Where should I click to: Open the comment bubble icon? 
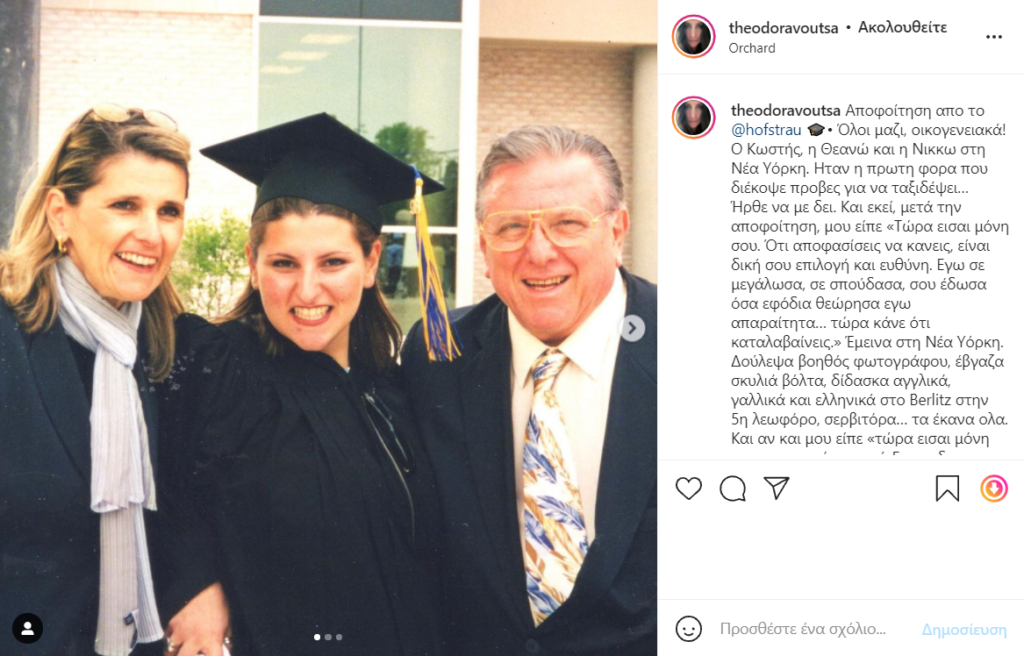[733, 488]
